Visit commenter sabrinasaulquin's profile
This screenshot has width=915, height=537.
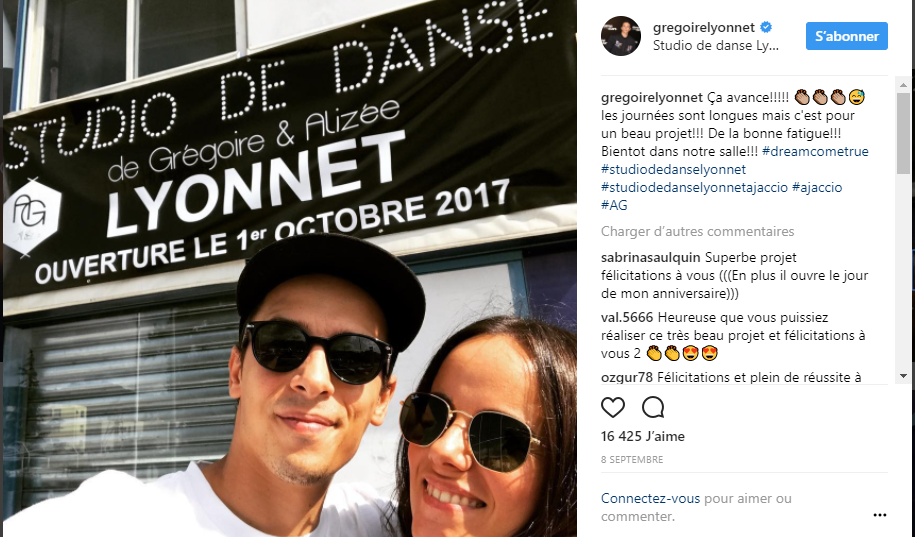point(651,257)
